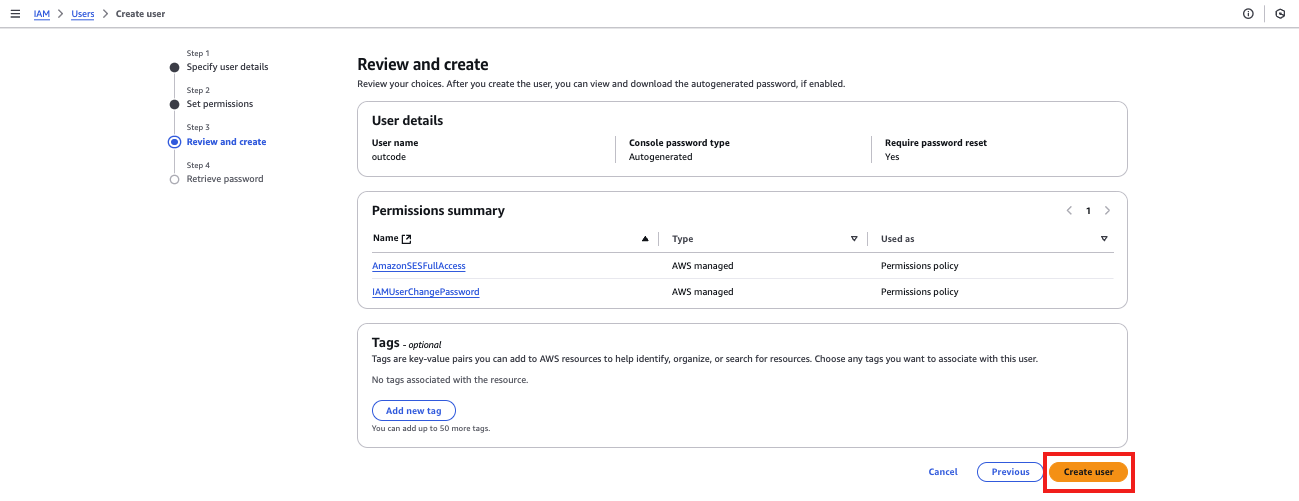Click the Add new tag button
This screenshot has width=1299, height=501.
pyautogui.click(x=413, y=411)
